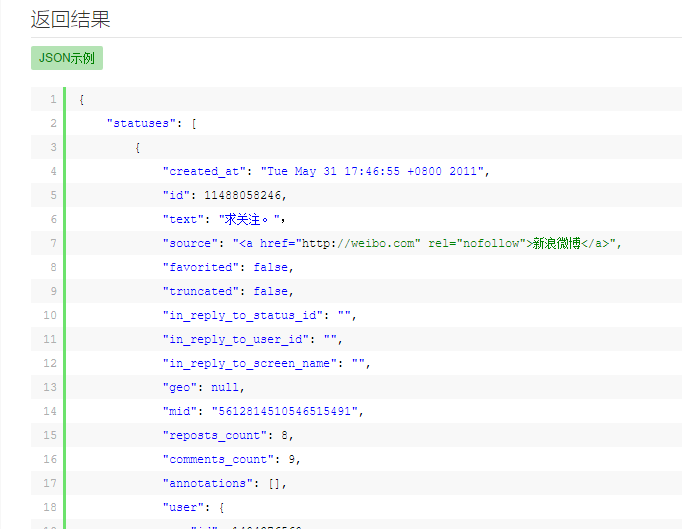The height and width of the screenshot is (529, 682).
Task: Click the 新浪微博 text in source line
Action: [x=558, y=244]
